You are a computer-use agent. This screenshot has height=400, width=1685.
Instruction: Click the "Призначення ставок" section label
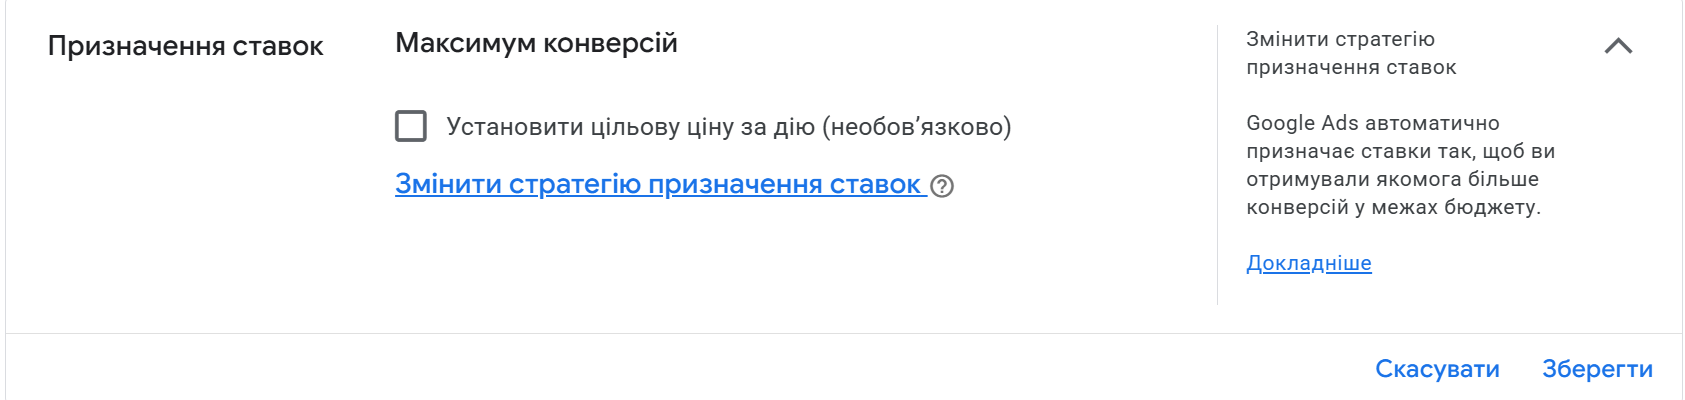pyautogui.click(x=185, y=46)
